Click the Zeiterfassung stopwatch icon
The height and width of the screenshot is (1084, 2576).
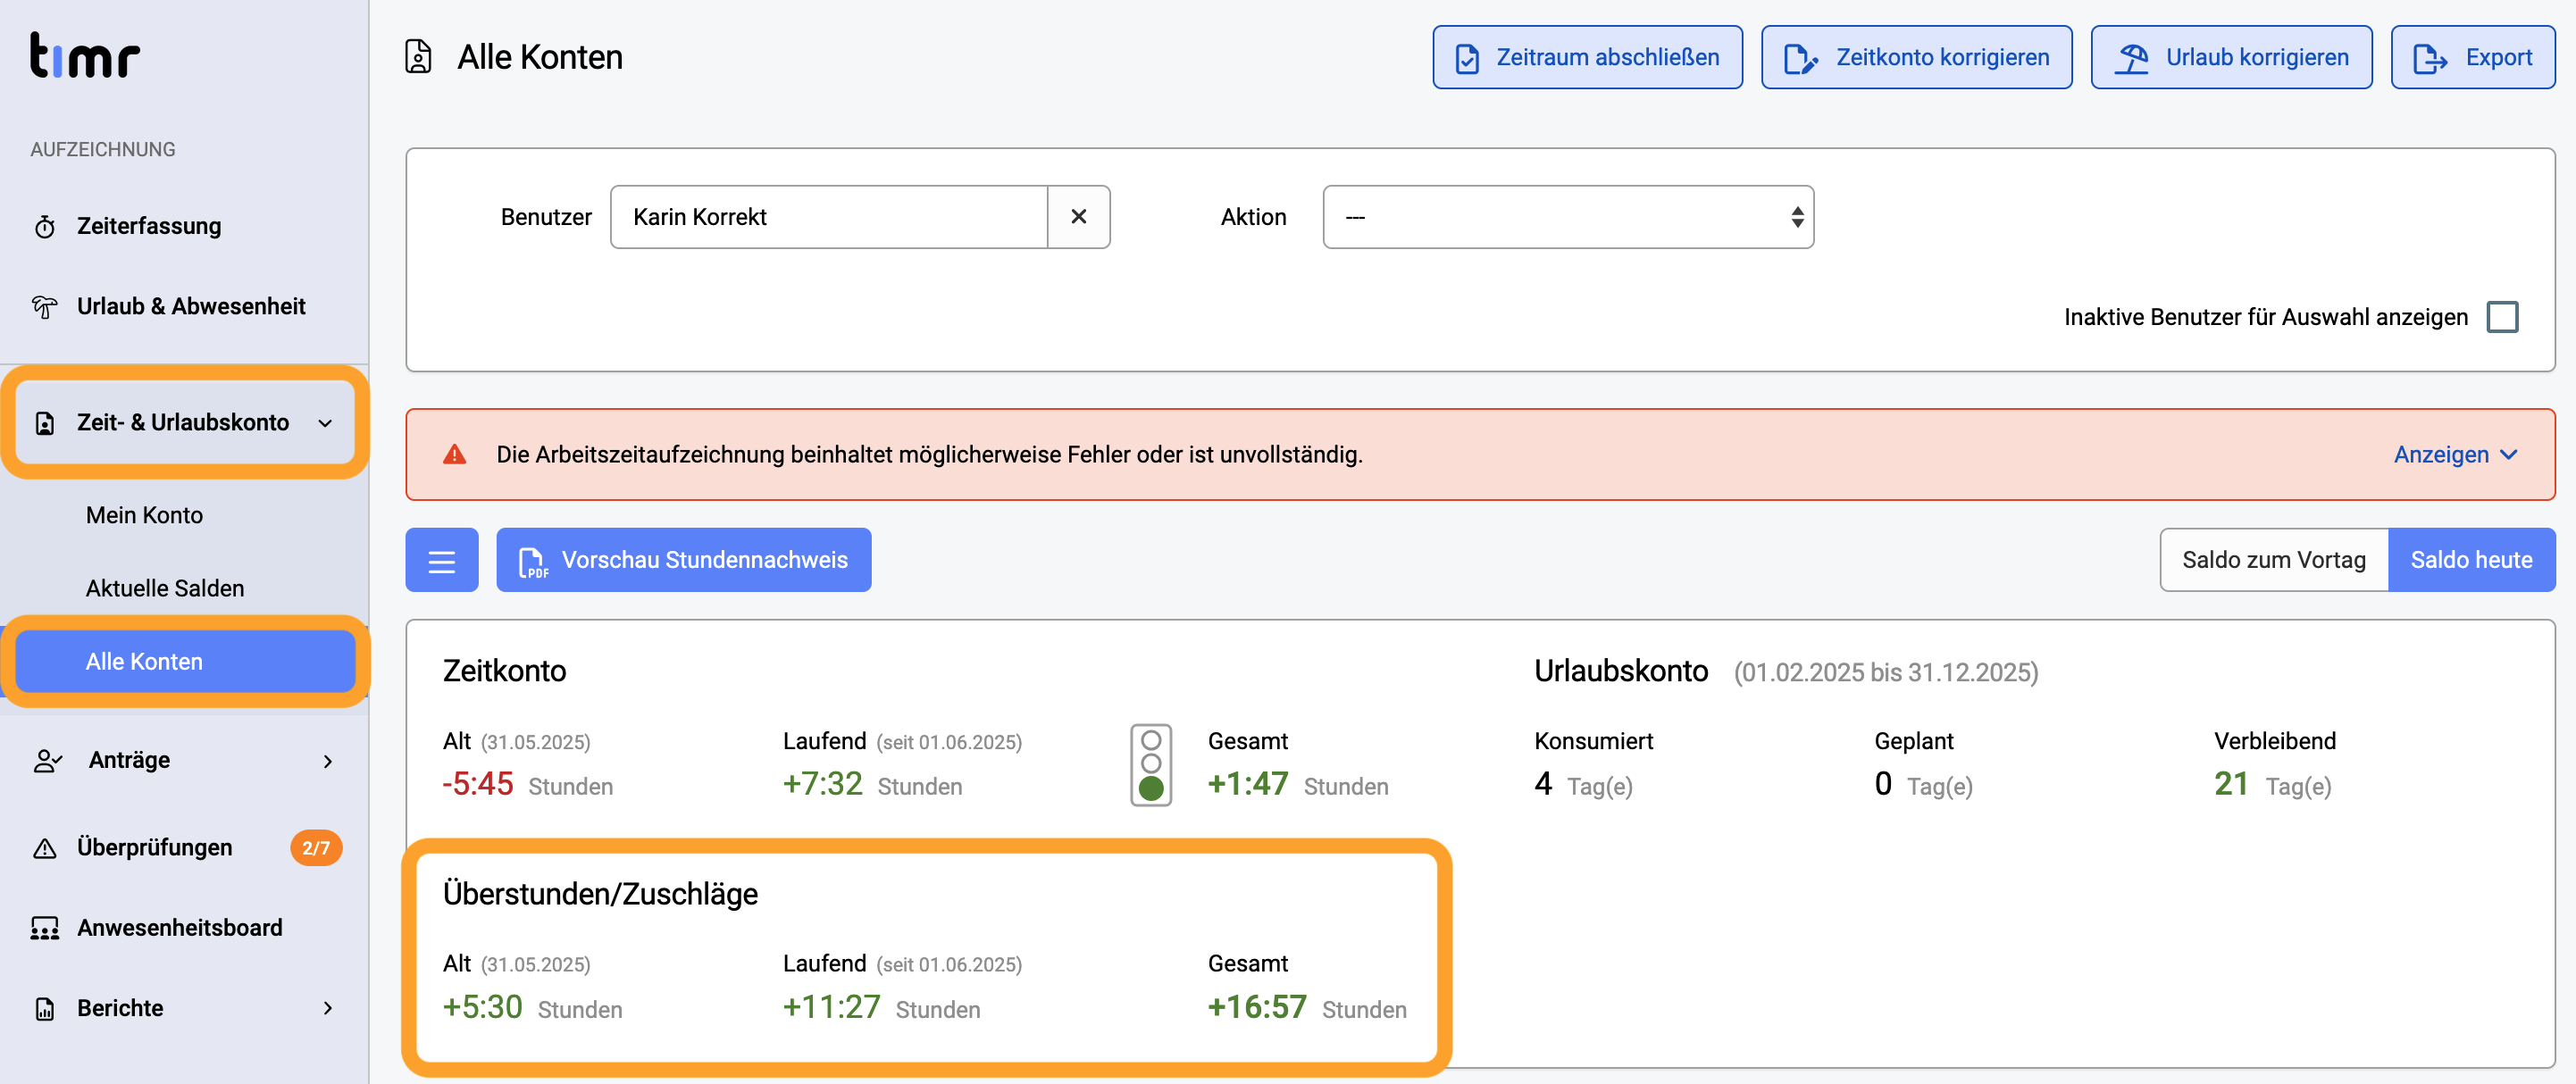point(45,227)
